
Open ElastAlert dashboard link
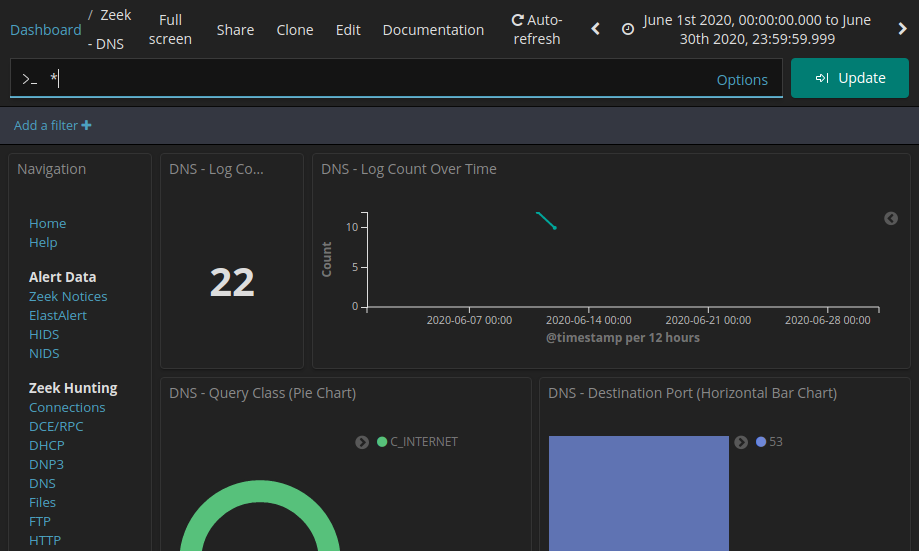57,315
